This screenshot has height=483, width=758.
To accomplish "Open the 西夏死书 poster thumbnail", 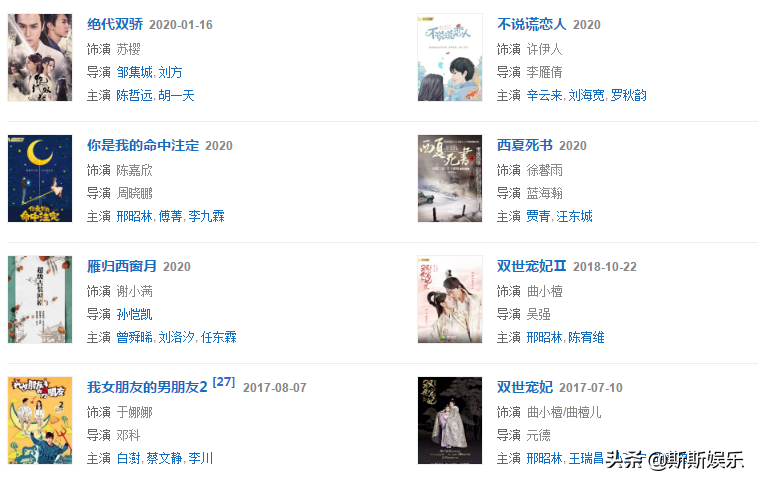I will pos(450,178).
